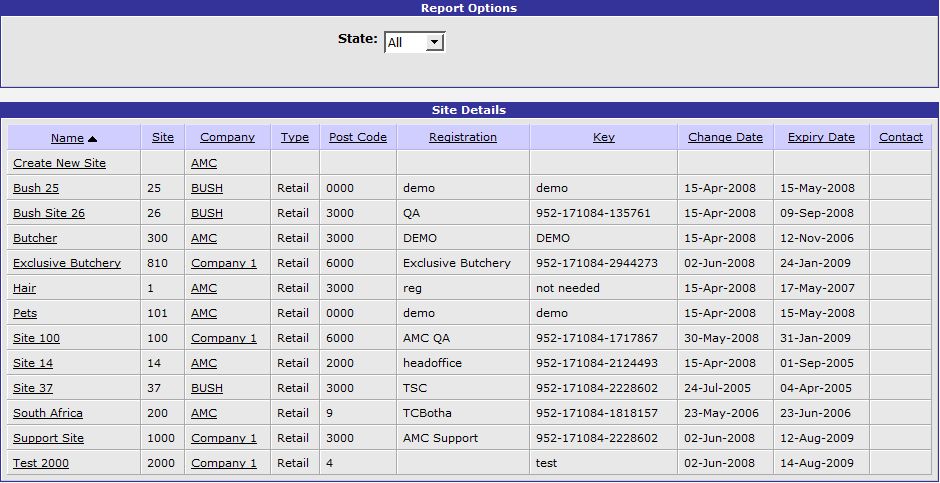
Task: Sort by Expiry Date header
Action: [x=821, y=137]
